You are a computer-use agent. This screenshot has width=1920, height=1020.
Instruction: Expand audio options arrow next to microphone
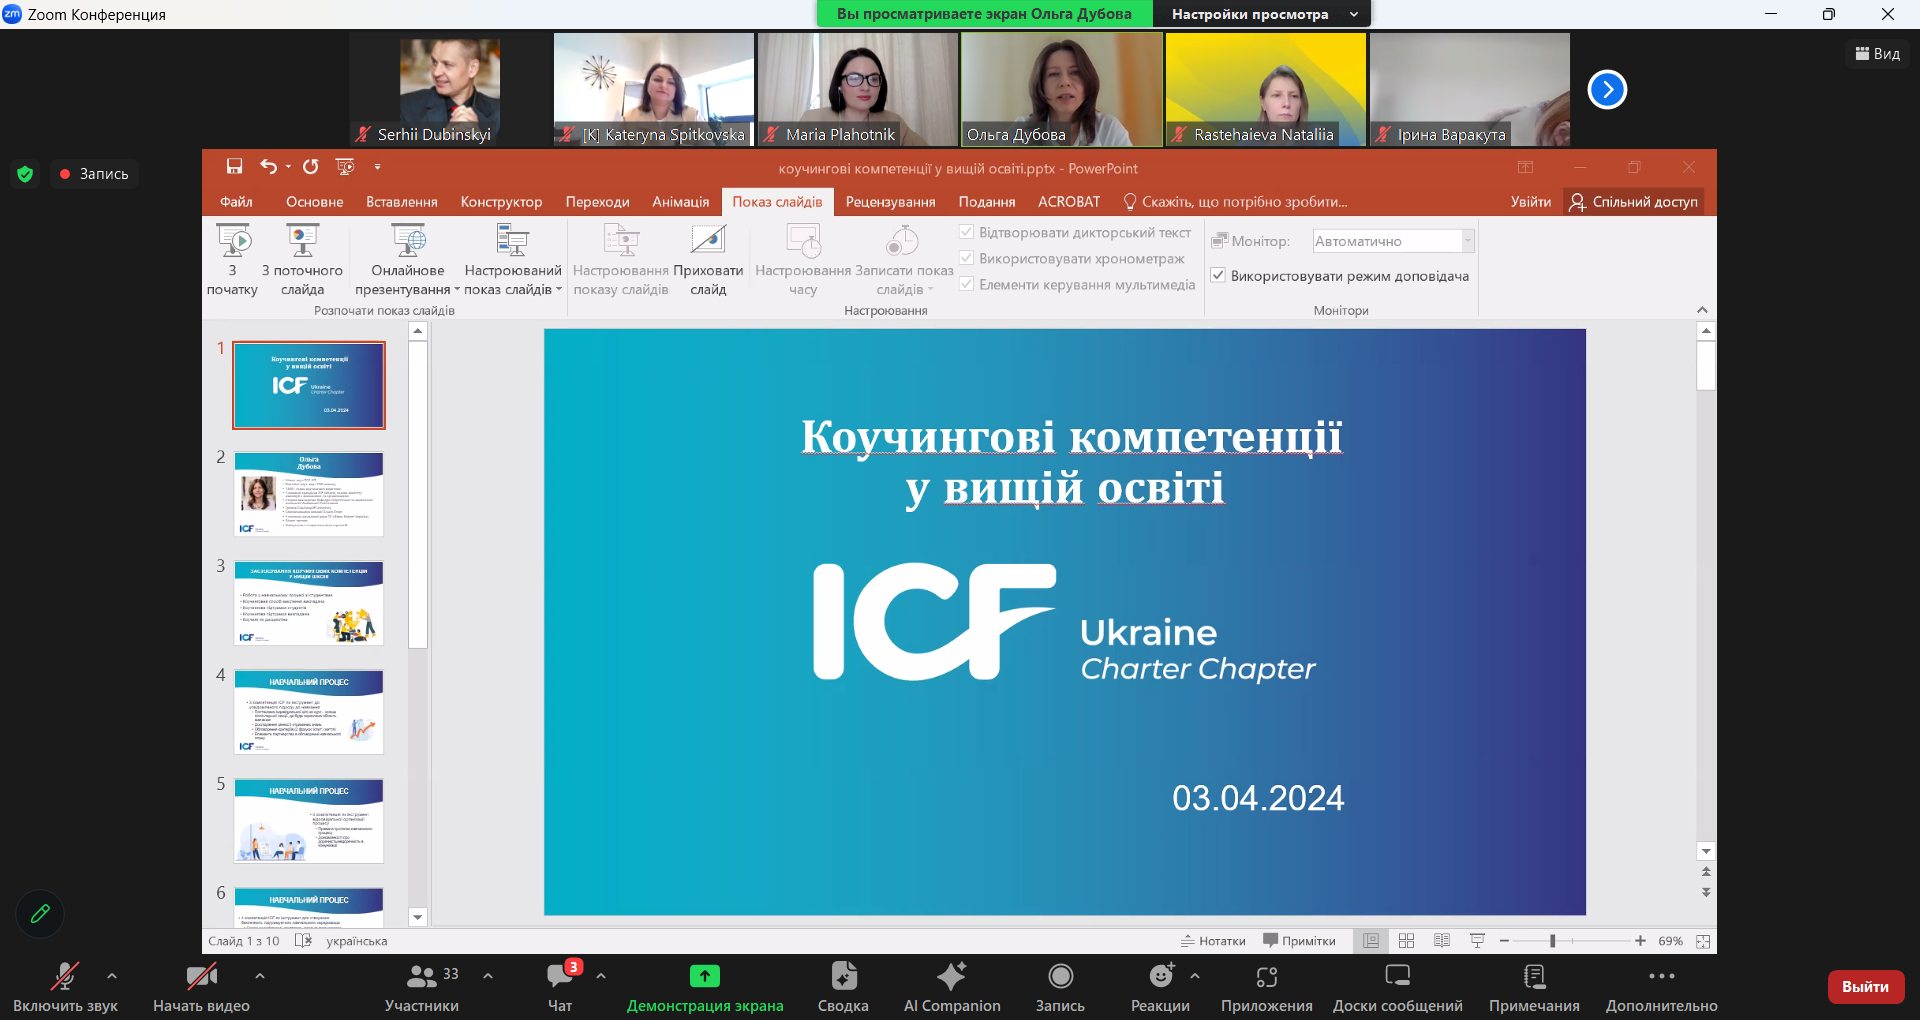[112, 975]
